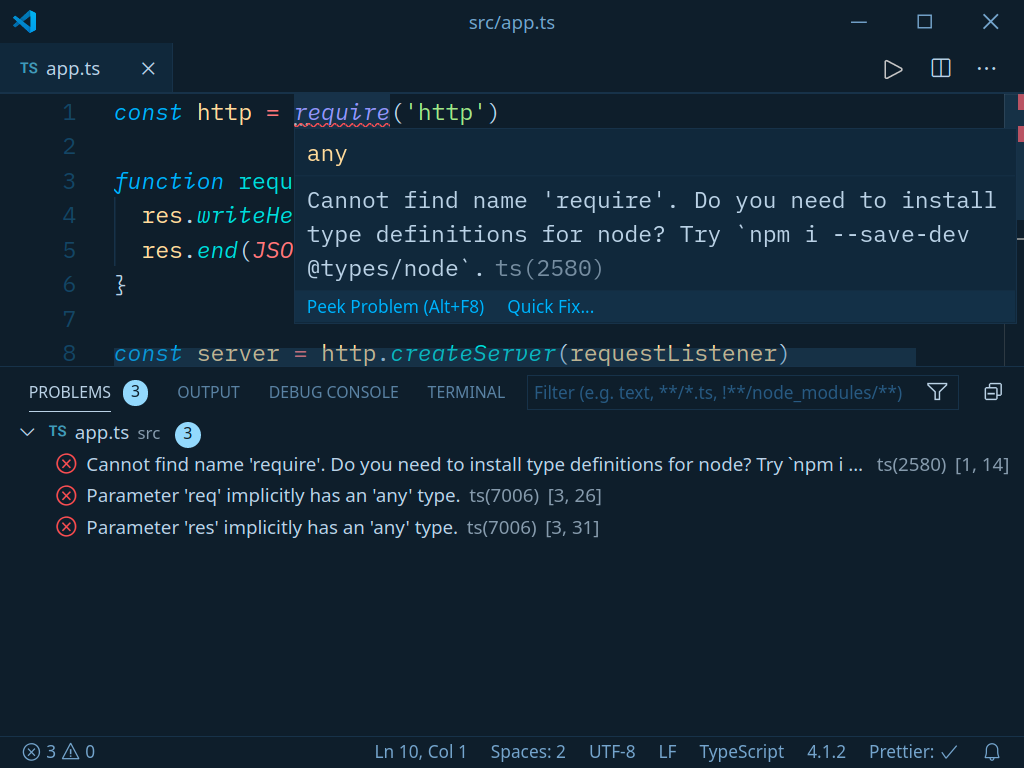Click Peek Problem (Alt+F8) link
1024x768 pixels.
pyautogui.click(x=396, y=307)
